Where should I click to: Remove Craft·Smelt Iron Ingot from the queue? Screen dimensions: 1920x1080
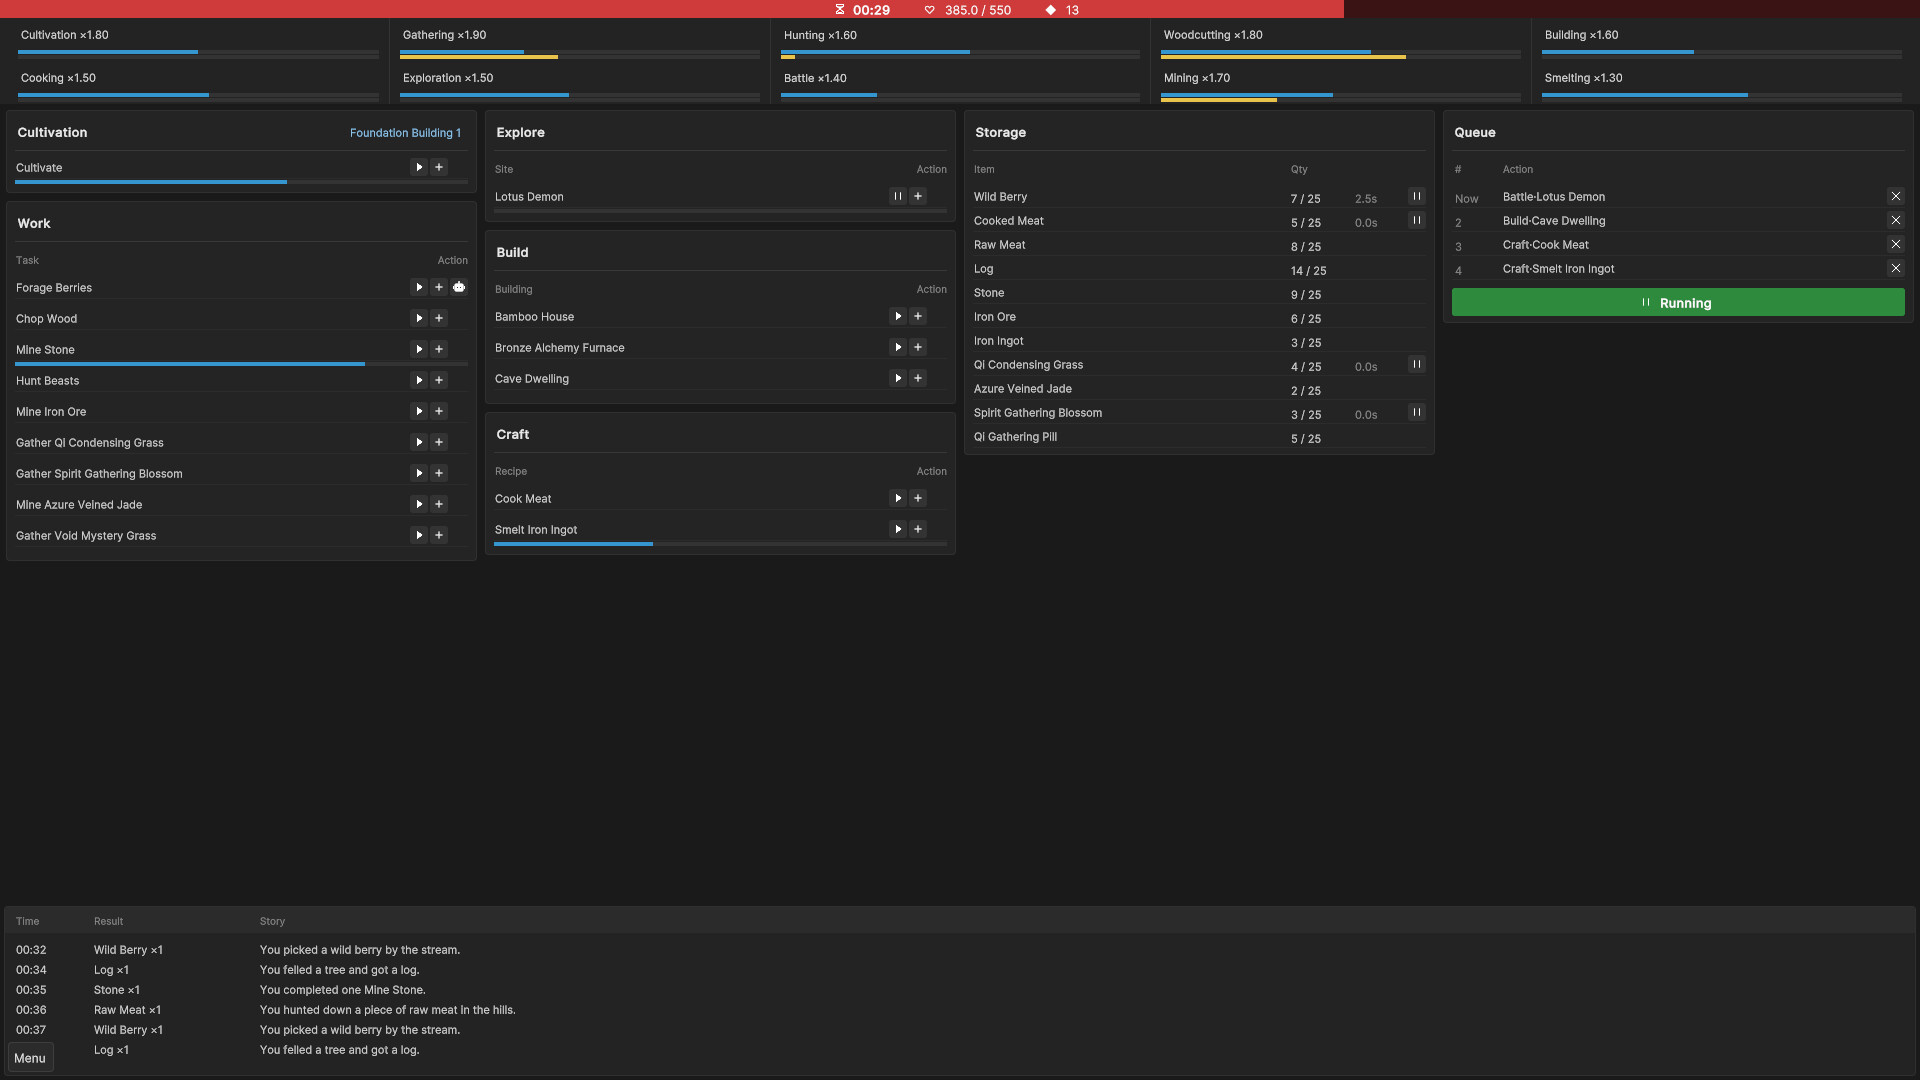(x=1896, y=268)
